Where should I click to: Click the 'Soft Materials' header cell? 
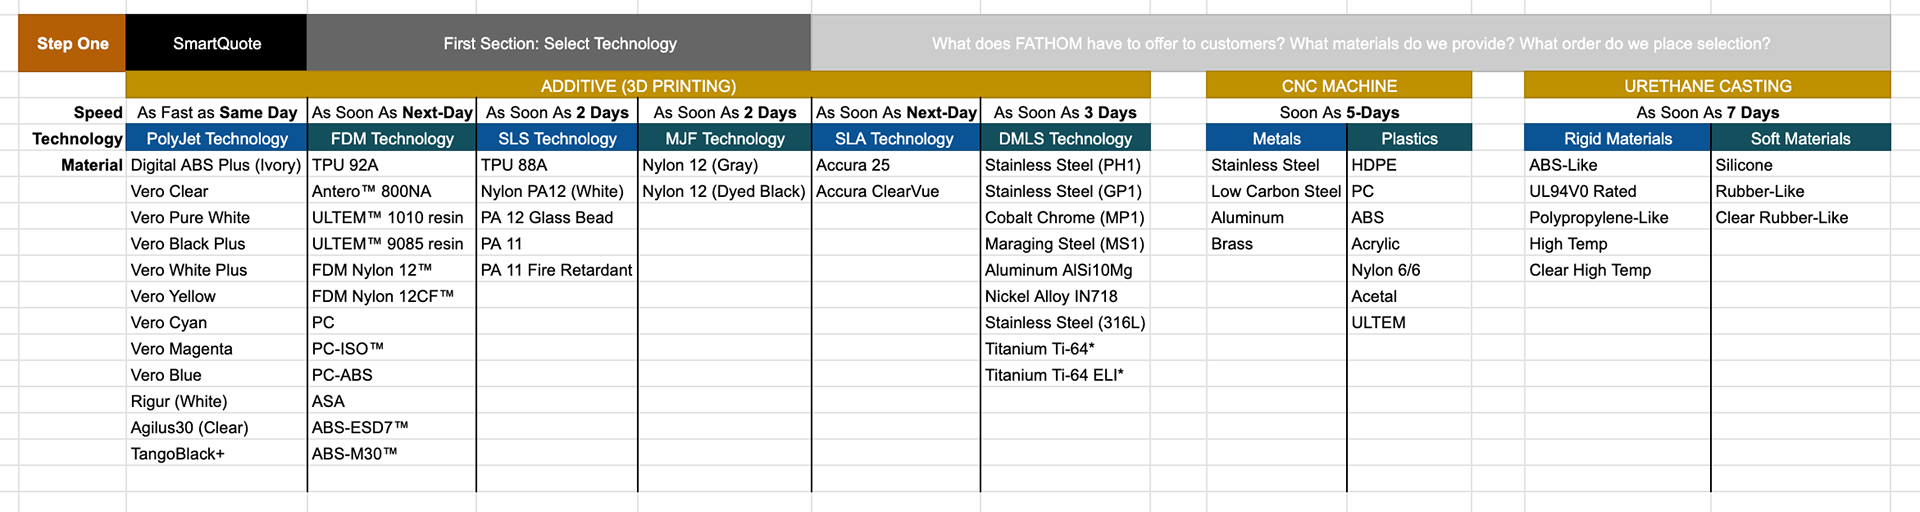tap(1800, 138)
